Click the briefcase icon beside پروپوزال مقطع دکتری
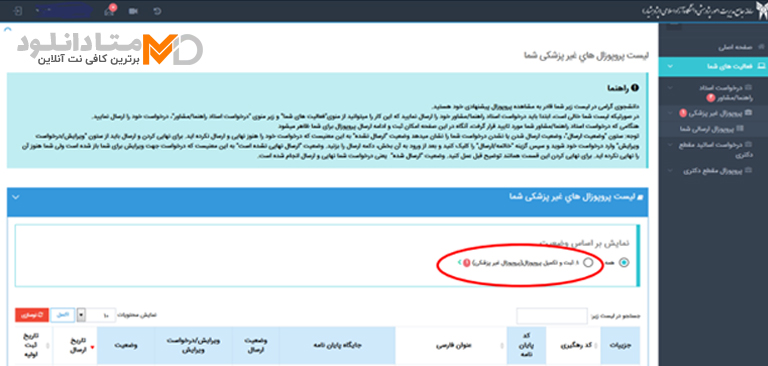This screenshot has height=366, width=768. [747, 171]
